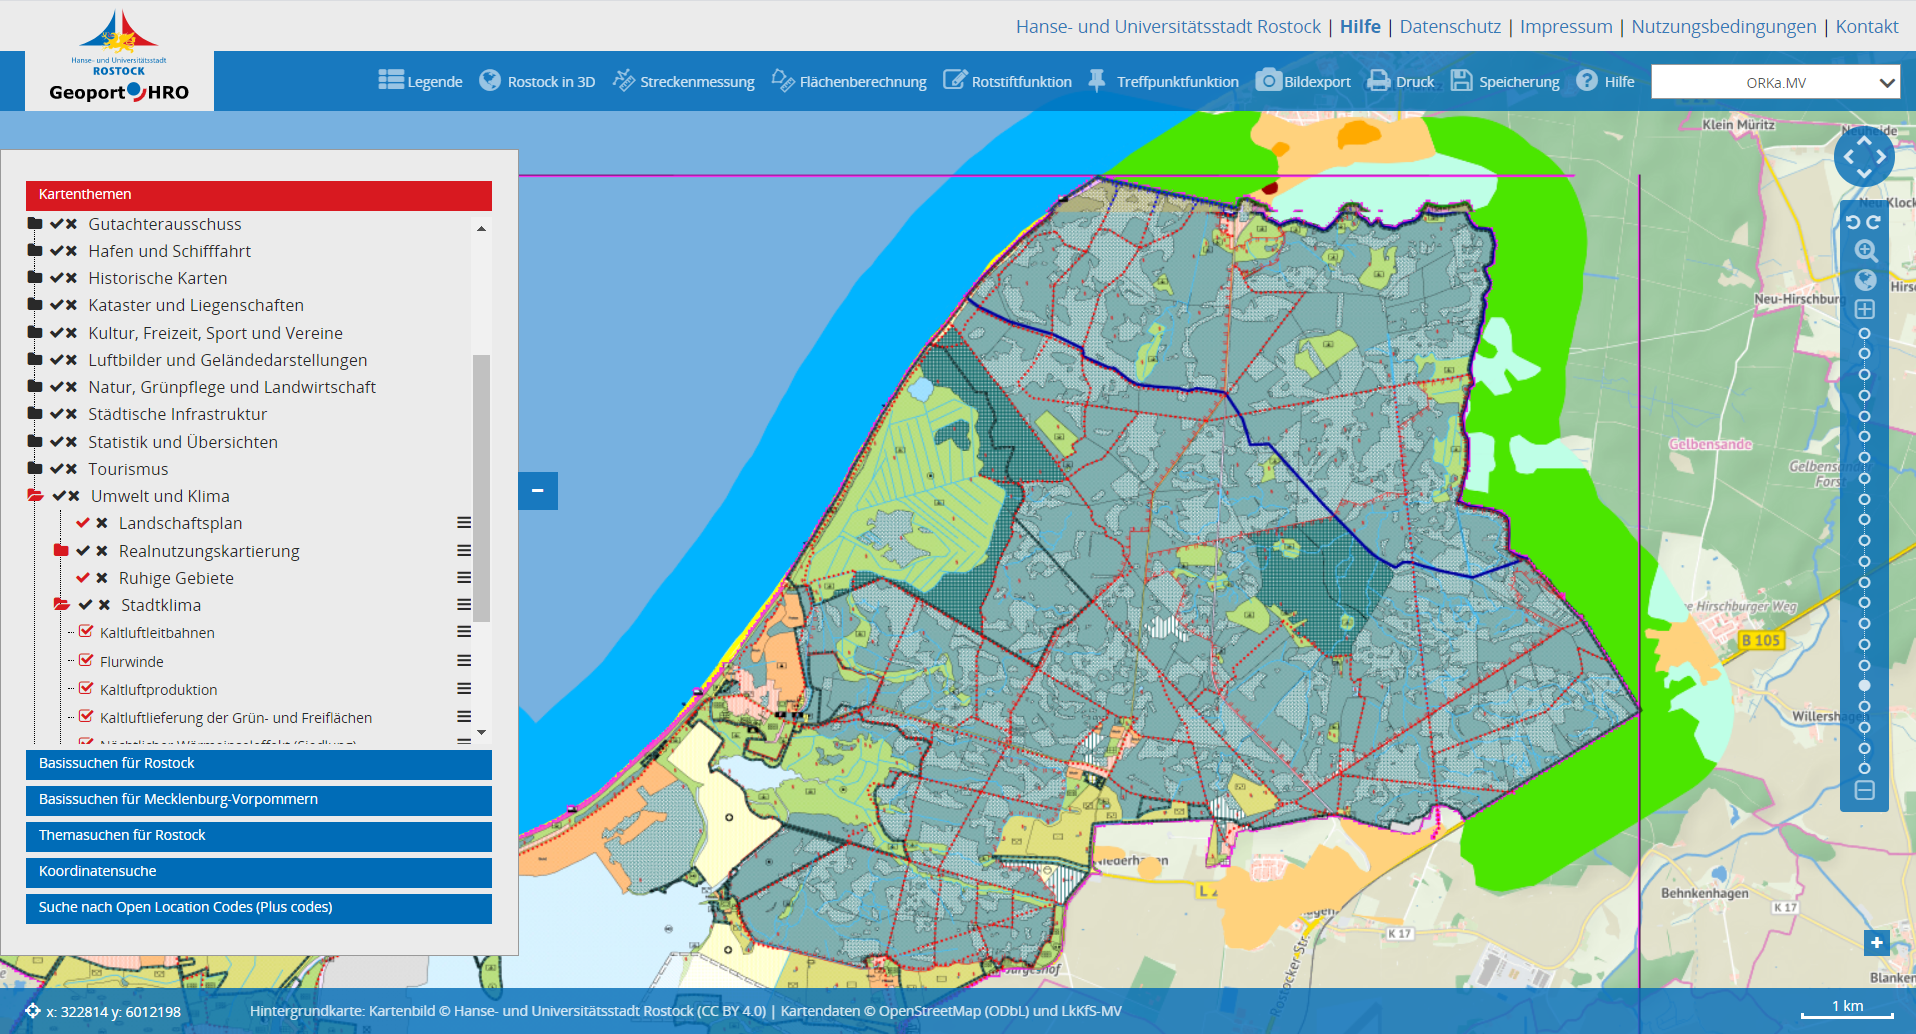Expand Kataster und Liegenschaften folder

(35, 305)
